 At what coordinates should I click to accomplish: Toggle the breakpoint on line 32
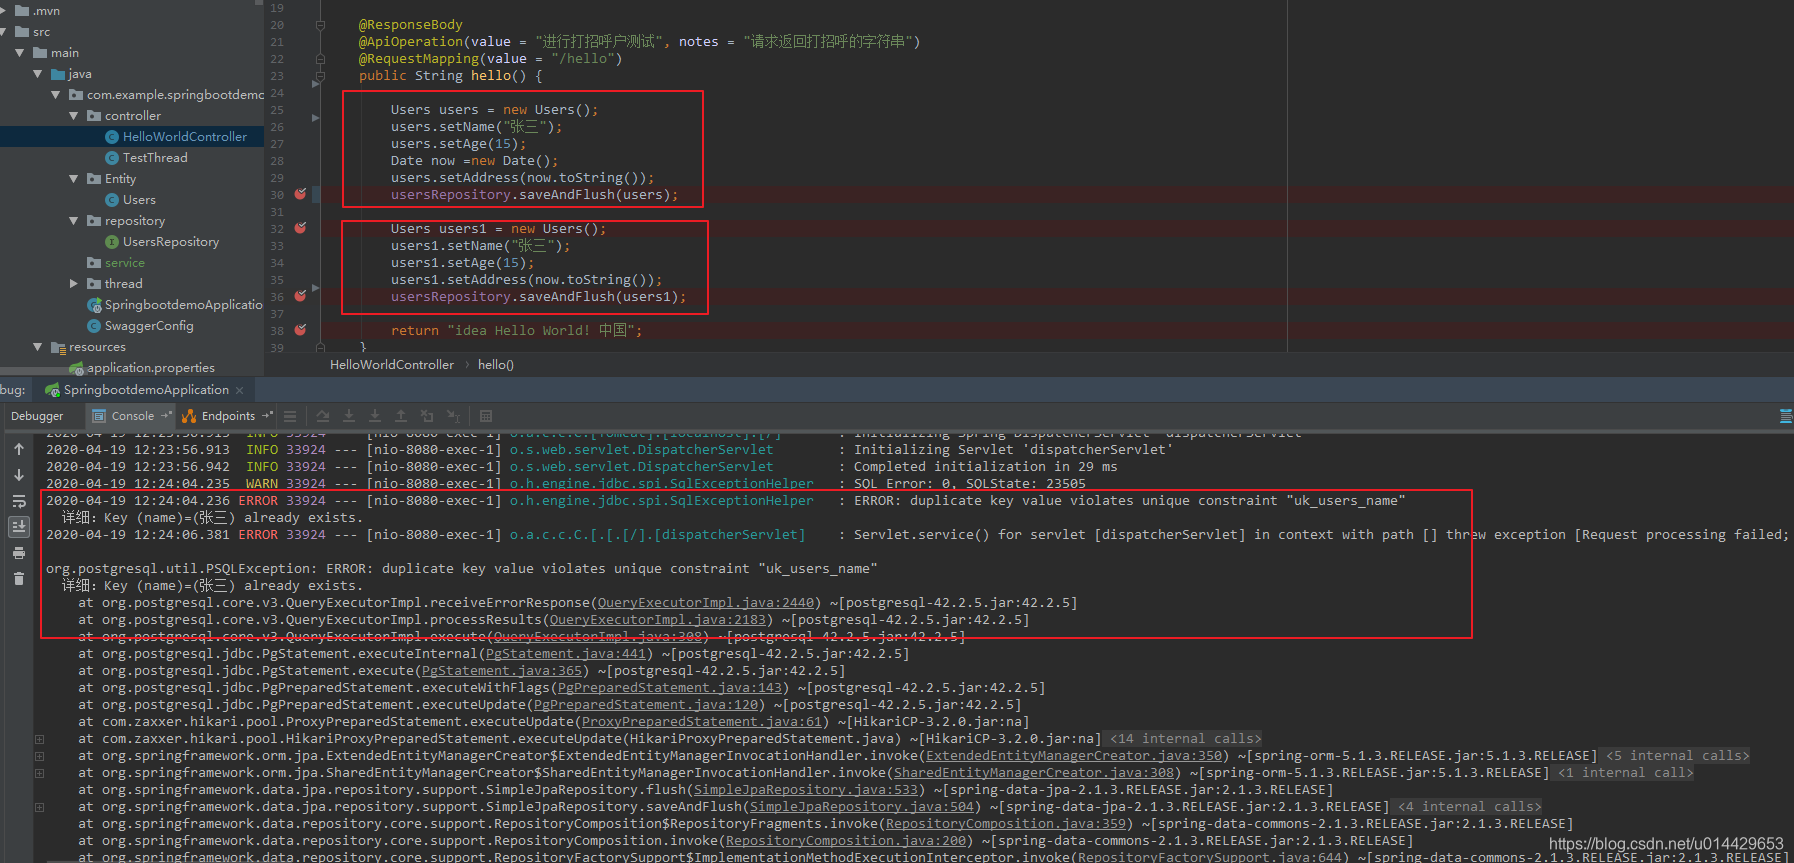pos(300,228)
